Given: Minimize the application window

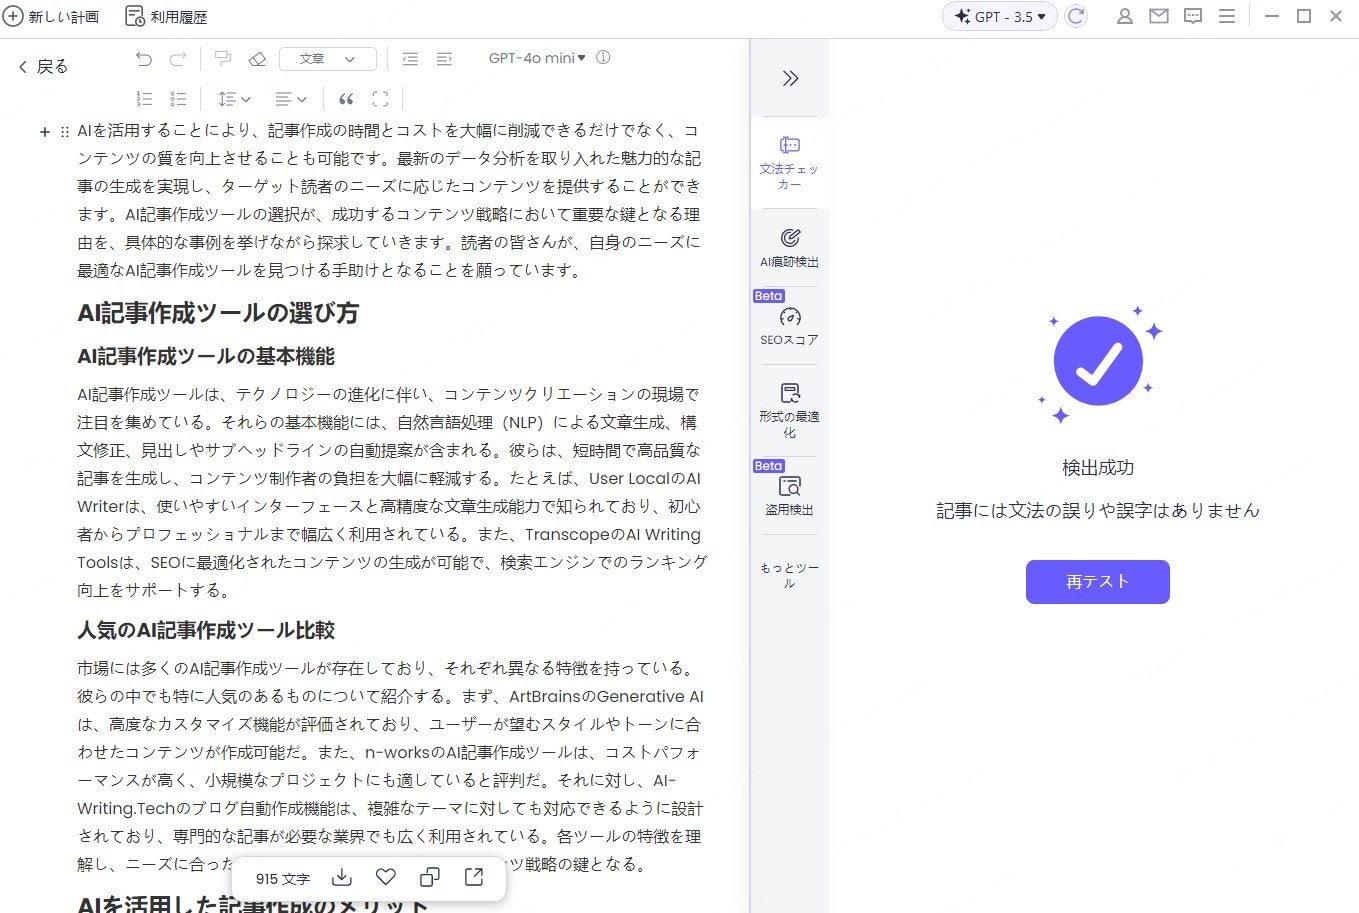Looking at the screenshot, I should coord(1272,17).
